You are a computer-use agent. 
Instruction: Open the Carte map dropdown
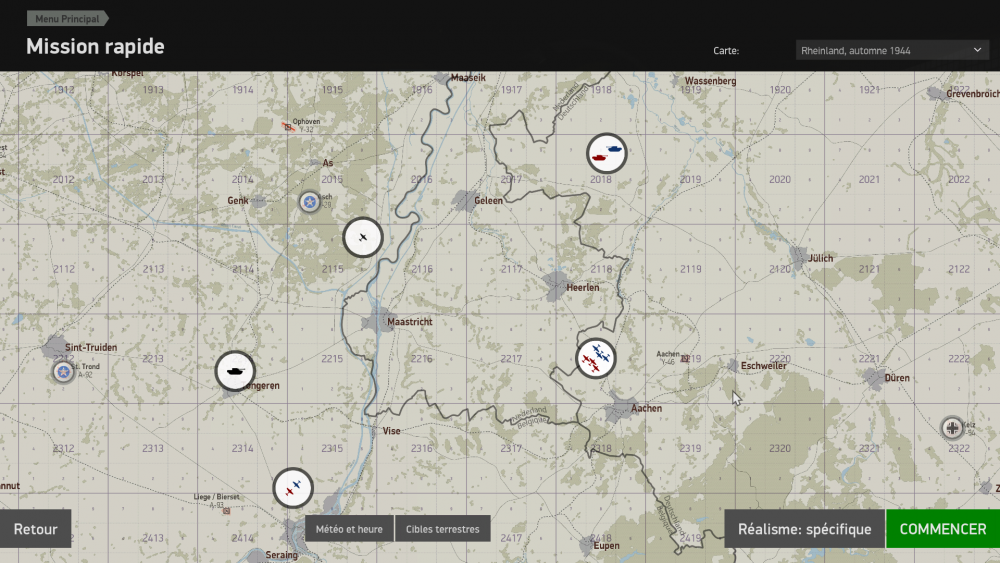892,50
